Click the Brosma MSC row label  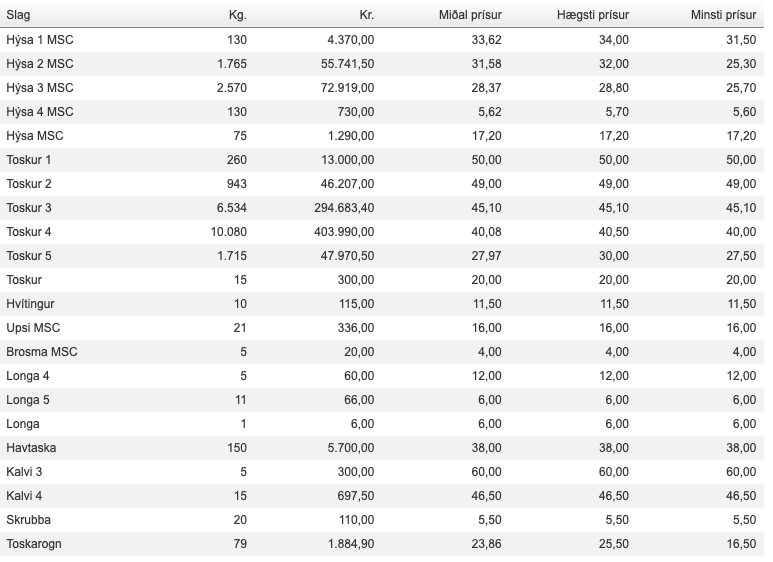[42, 352]
